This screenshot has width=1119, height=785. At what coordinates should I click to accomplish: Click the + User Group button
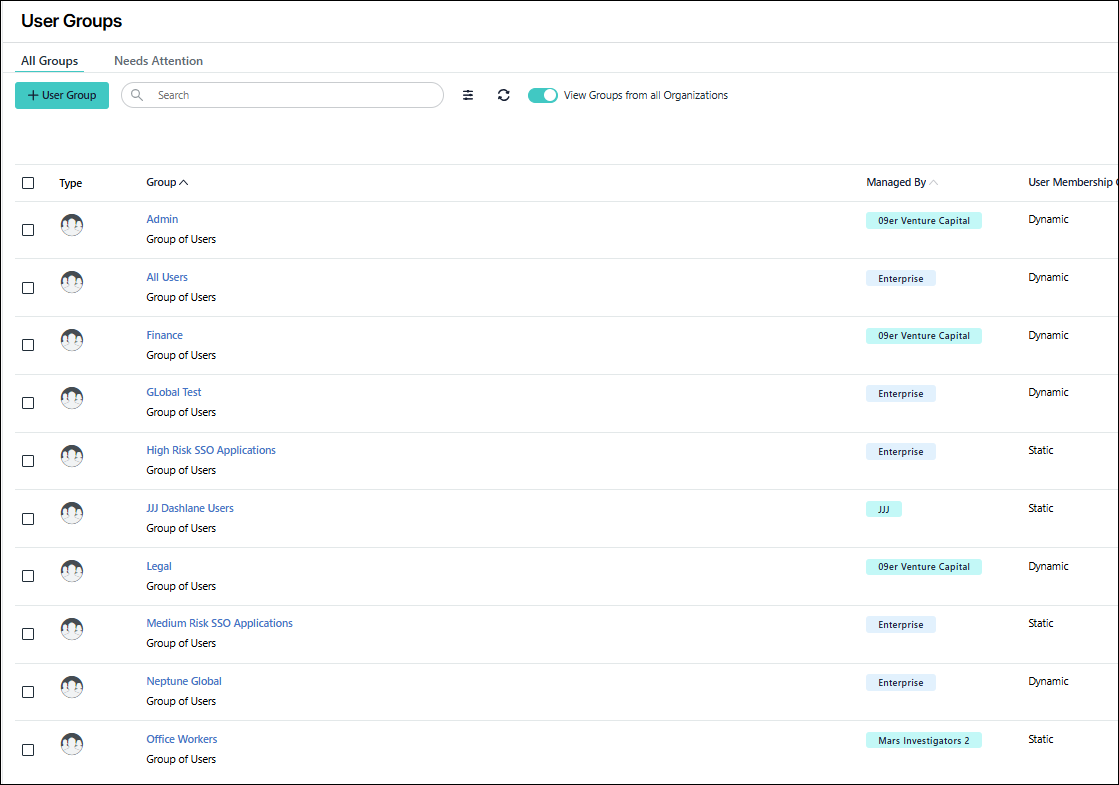pyautogui.click(x=62, y=95)
